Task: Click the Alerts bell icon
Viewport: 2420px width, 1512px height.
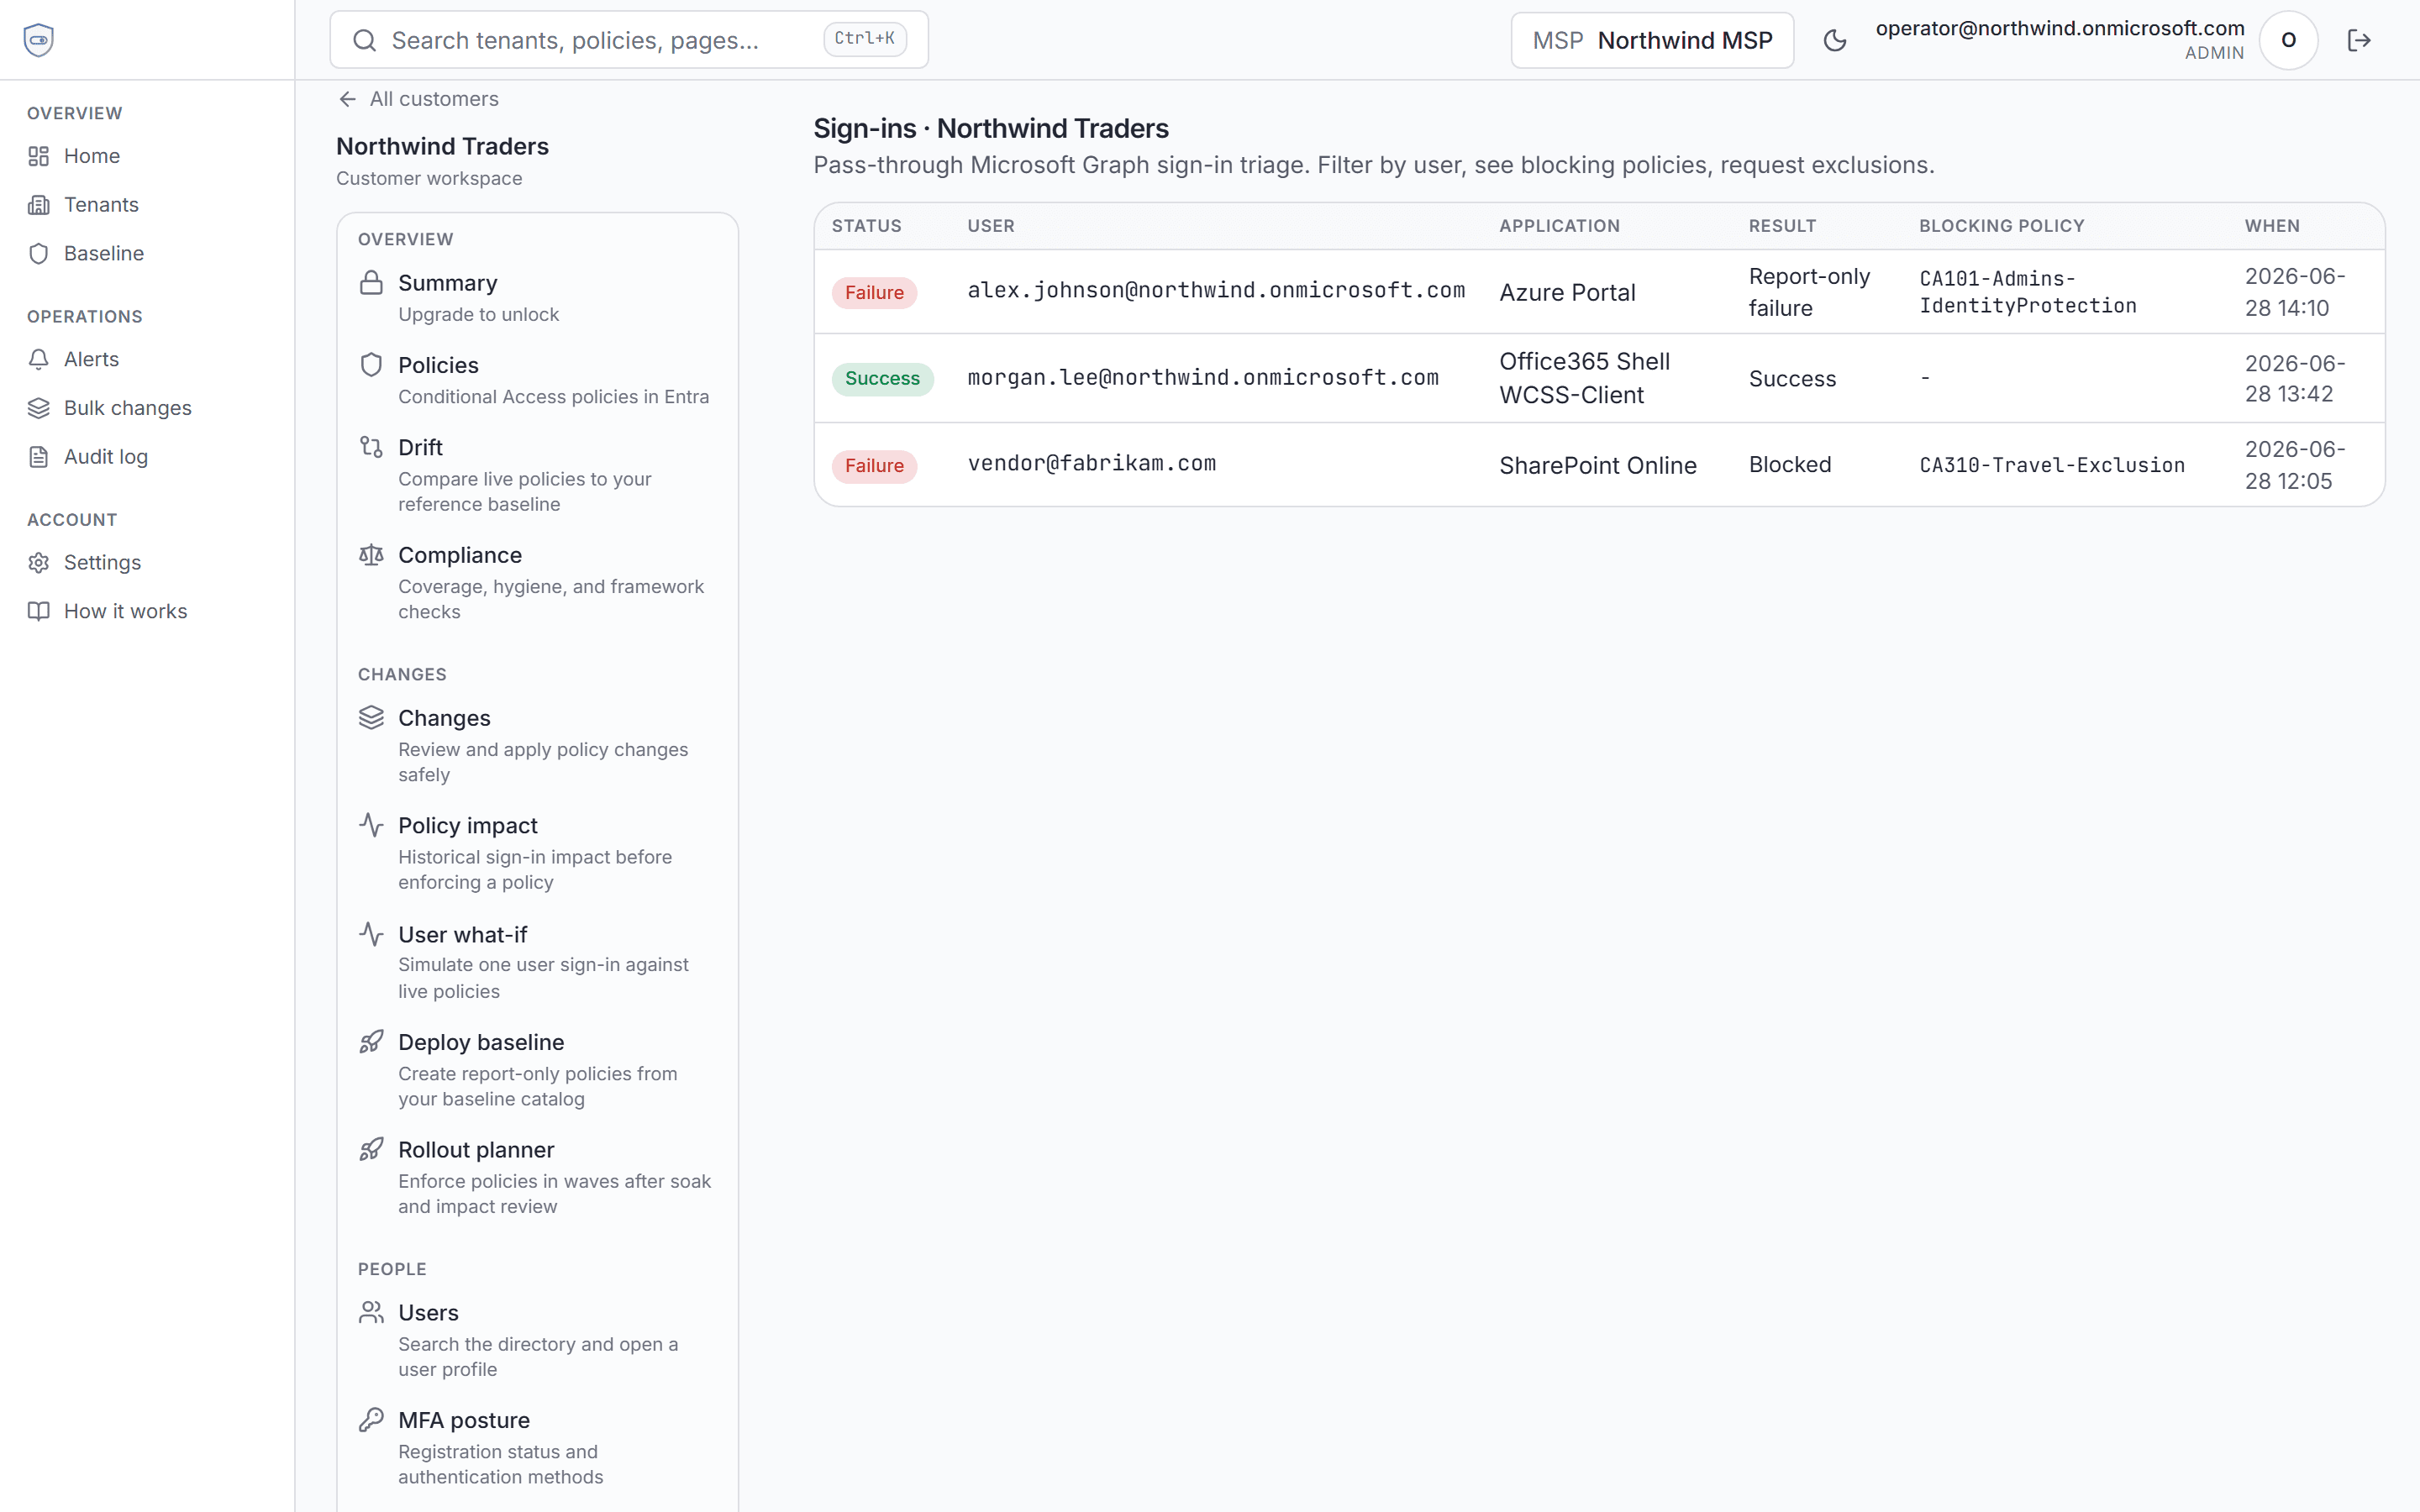Action: [x=39, y=359]
